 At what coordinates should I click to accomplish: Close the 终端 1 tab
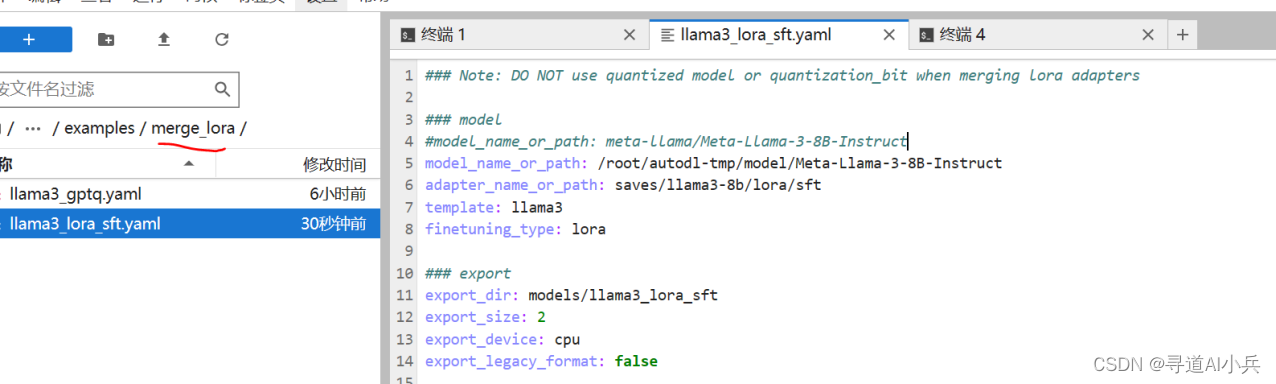click(x=629, y=35)
